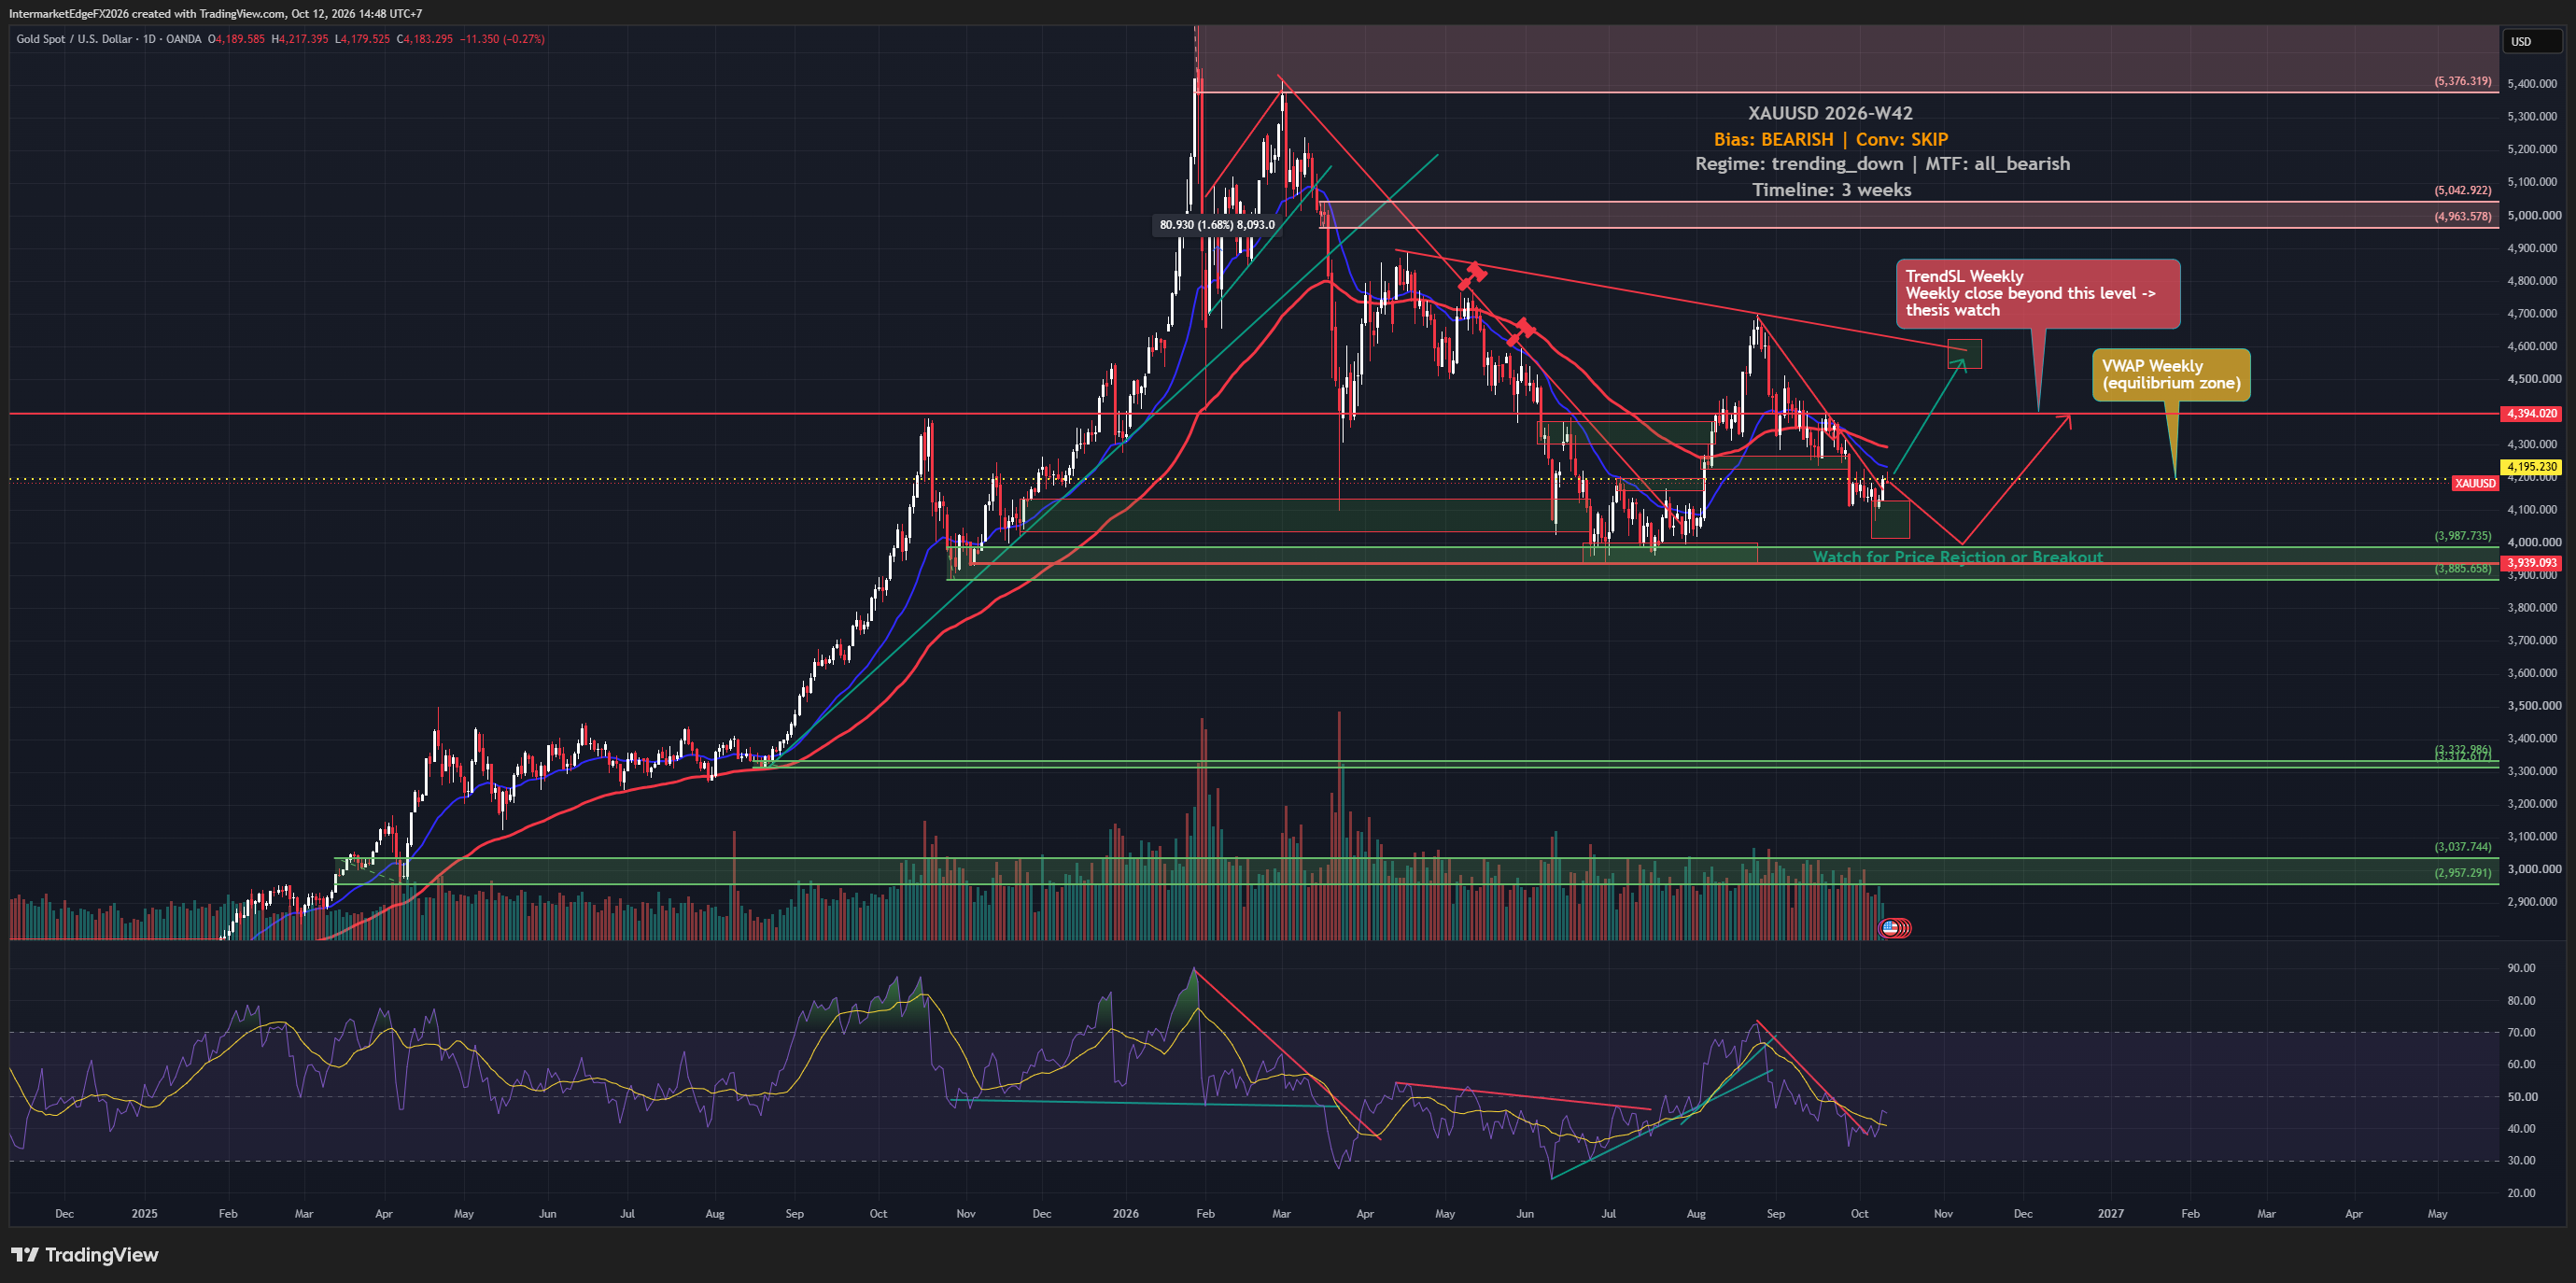Click the 2026 label on the time axis

coord(1125,1213)
